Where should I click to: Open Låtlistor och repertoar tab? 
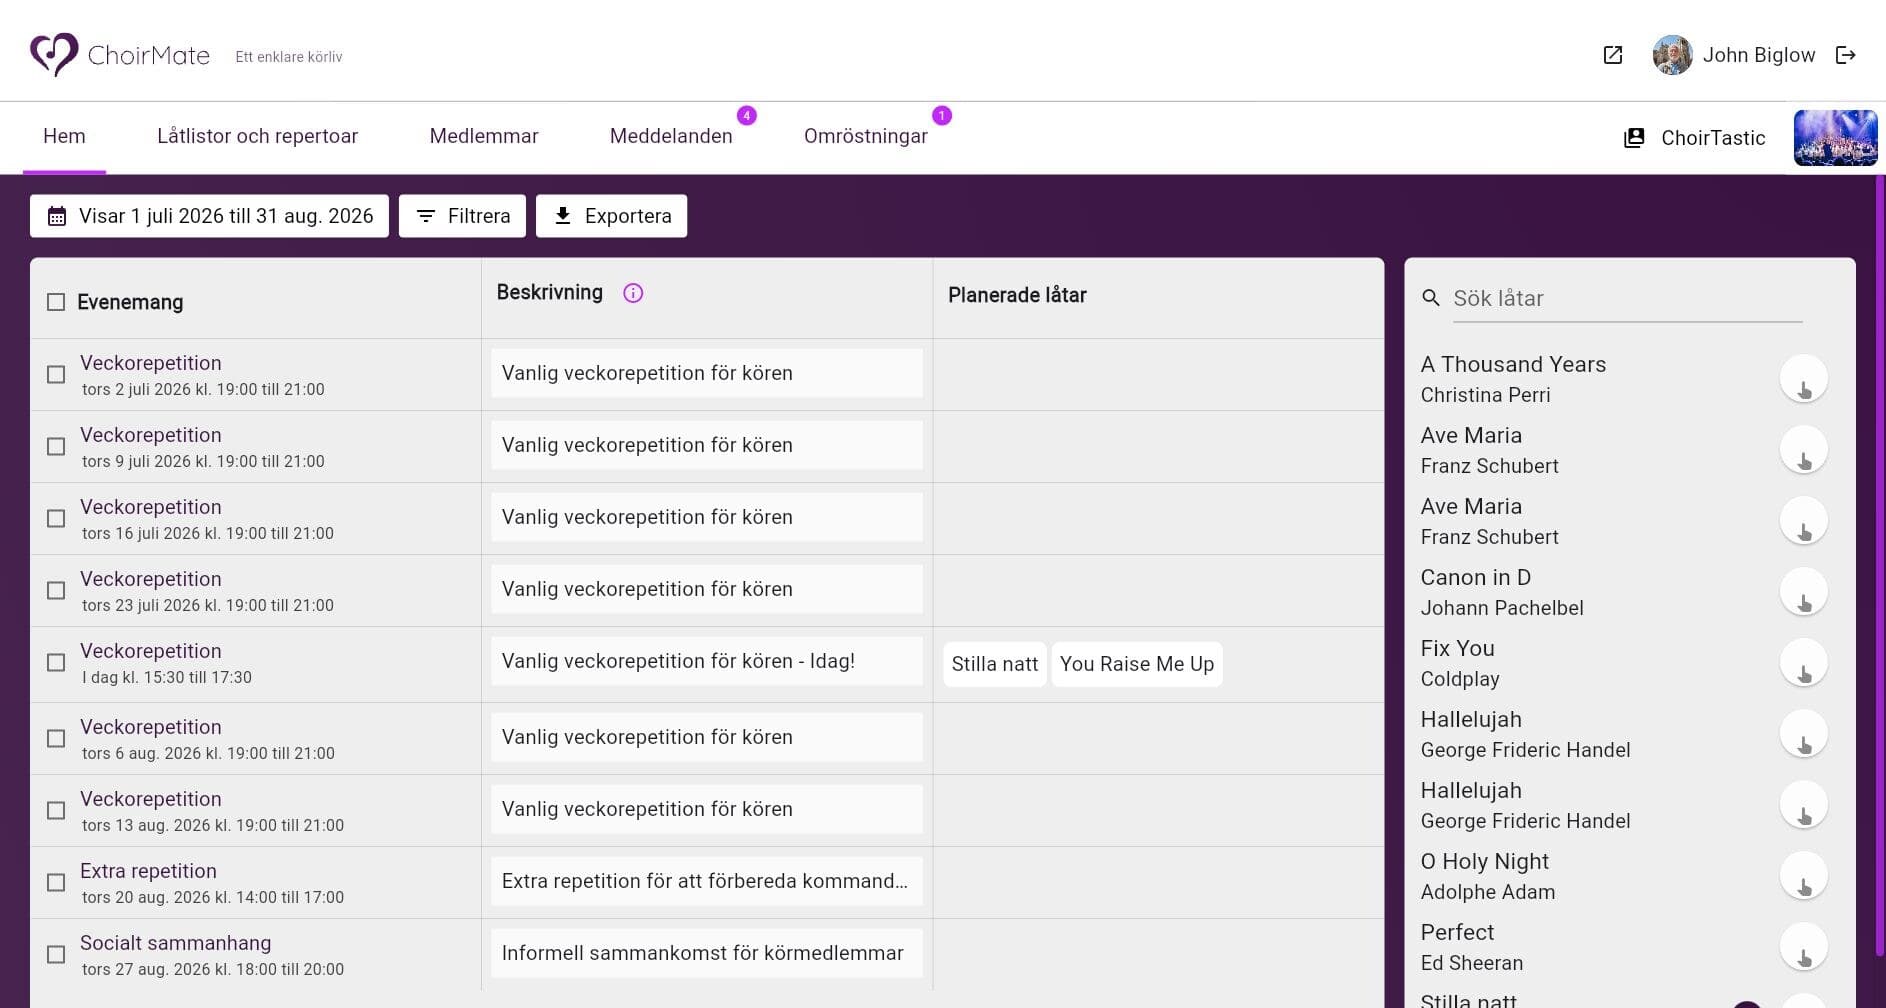[257, 136]
